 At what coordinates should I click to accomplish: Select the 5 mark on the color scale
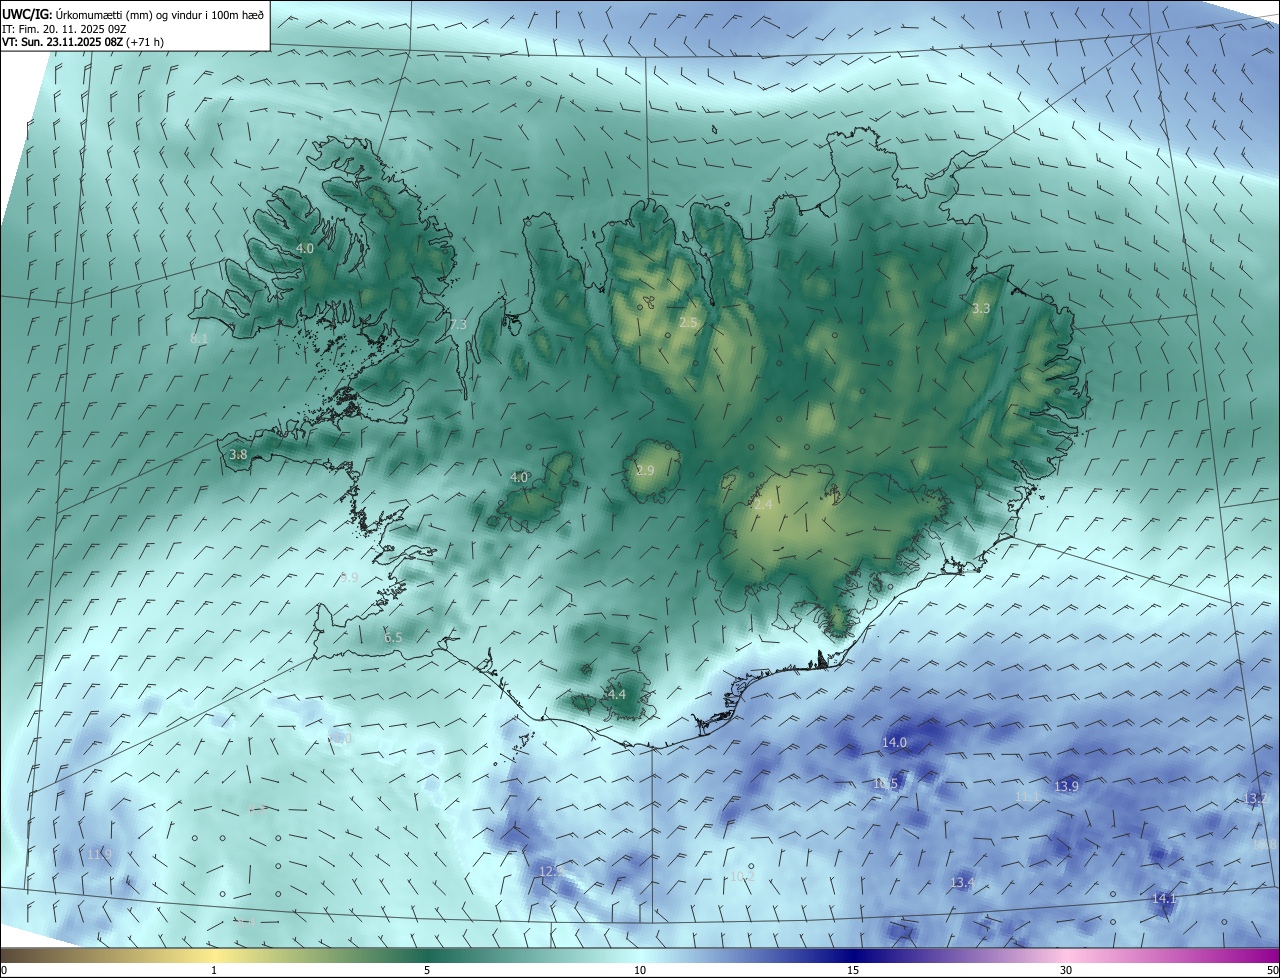tap(427, 971)
